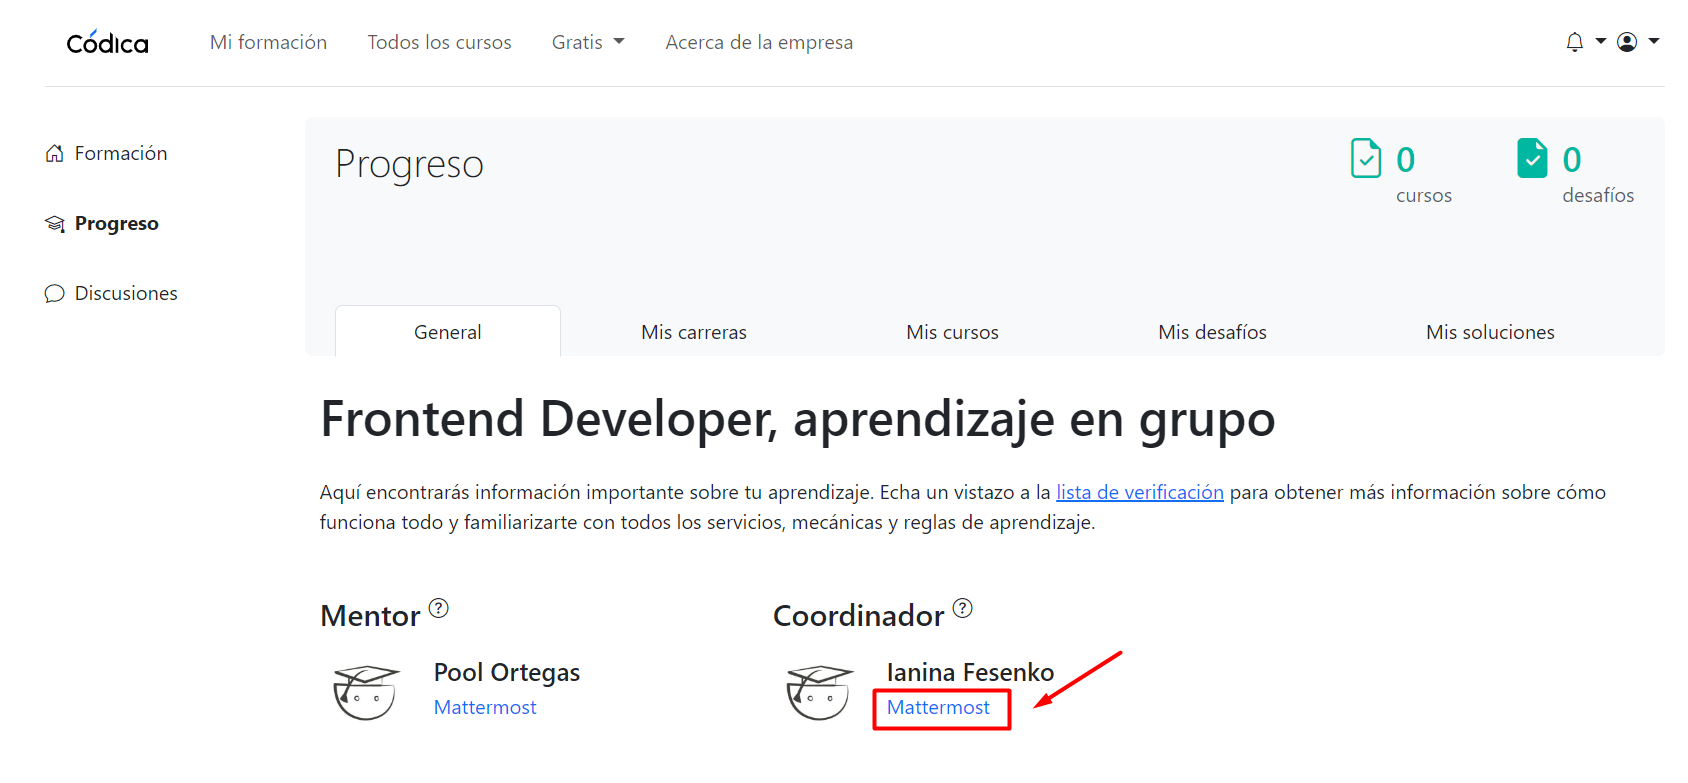Screen dimensions: 1688x783
Task: Open the coordinator's Mattermost link
Action: (938, 707)
